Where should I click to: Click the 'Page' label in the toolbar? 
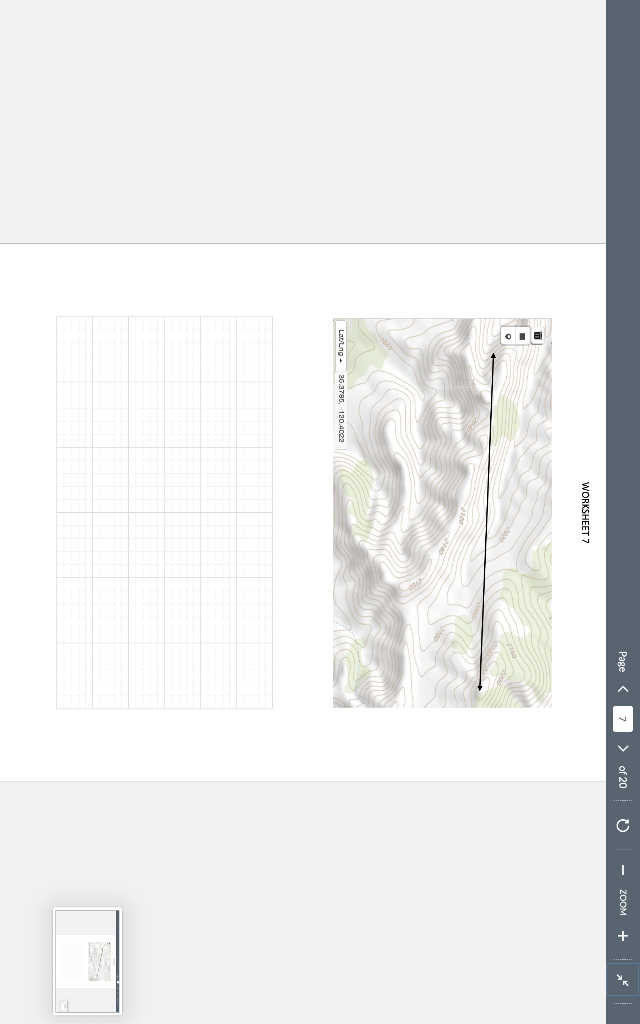(x=622, y=662)
